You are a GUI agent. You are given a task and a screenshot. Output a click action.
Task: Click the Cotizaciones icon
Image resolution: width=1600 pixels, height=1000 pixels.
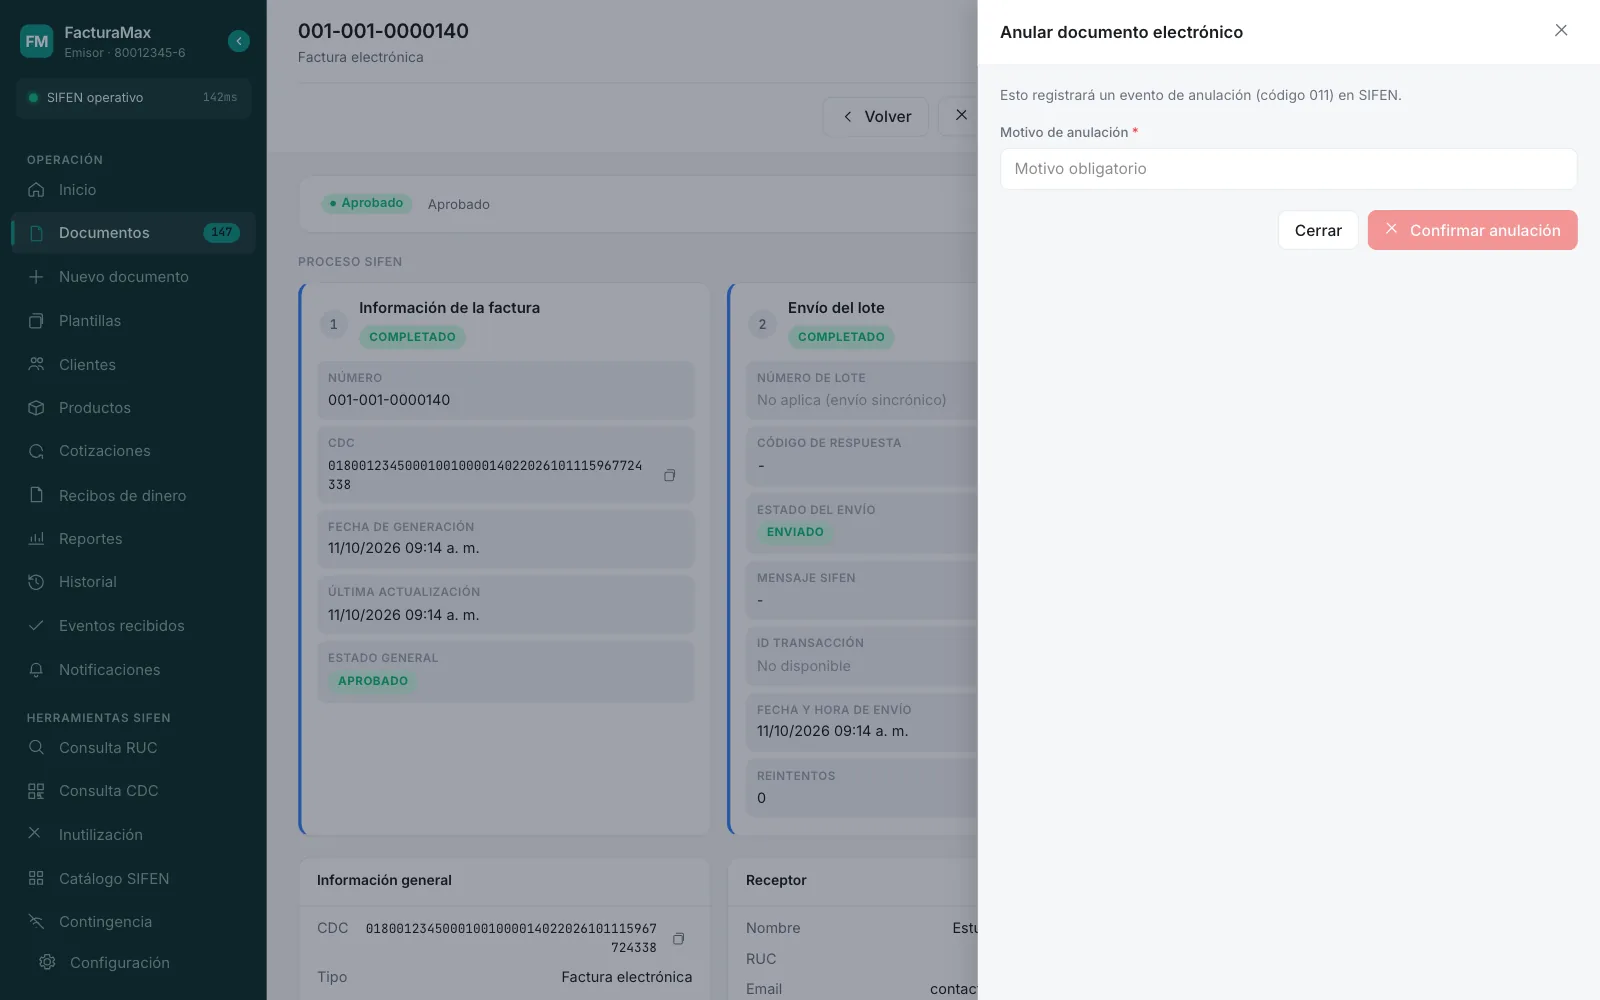click(36, 451)
